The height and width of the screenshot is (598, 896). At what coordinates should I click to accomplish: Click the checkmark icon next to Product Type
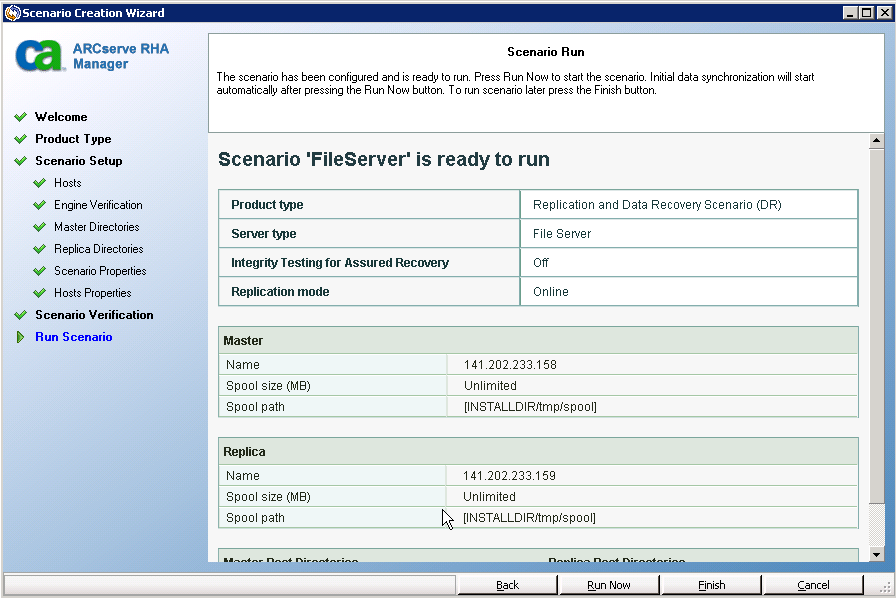click(x=22, y=139)
